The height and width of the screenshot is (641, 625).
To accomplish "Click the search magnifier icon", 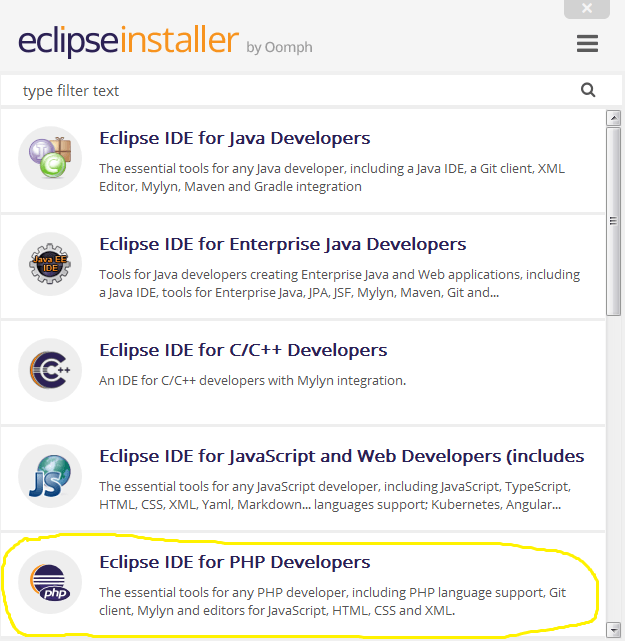I will 588,90.
